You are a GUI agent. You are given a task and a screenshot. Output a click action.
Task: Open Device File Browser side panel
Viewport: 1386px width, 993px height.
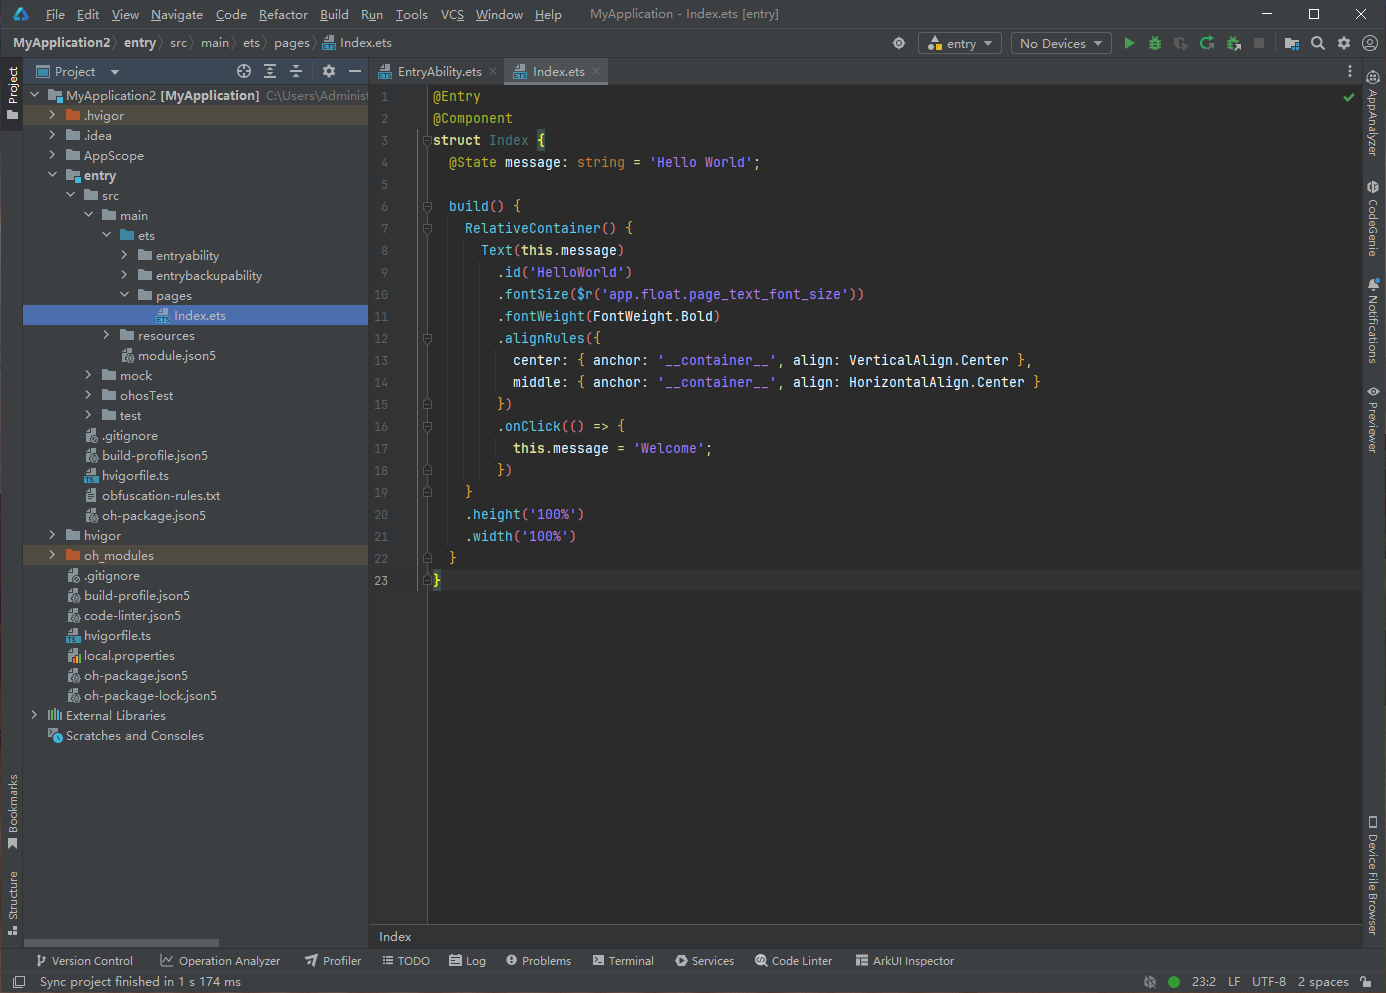click(1373, 875)
